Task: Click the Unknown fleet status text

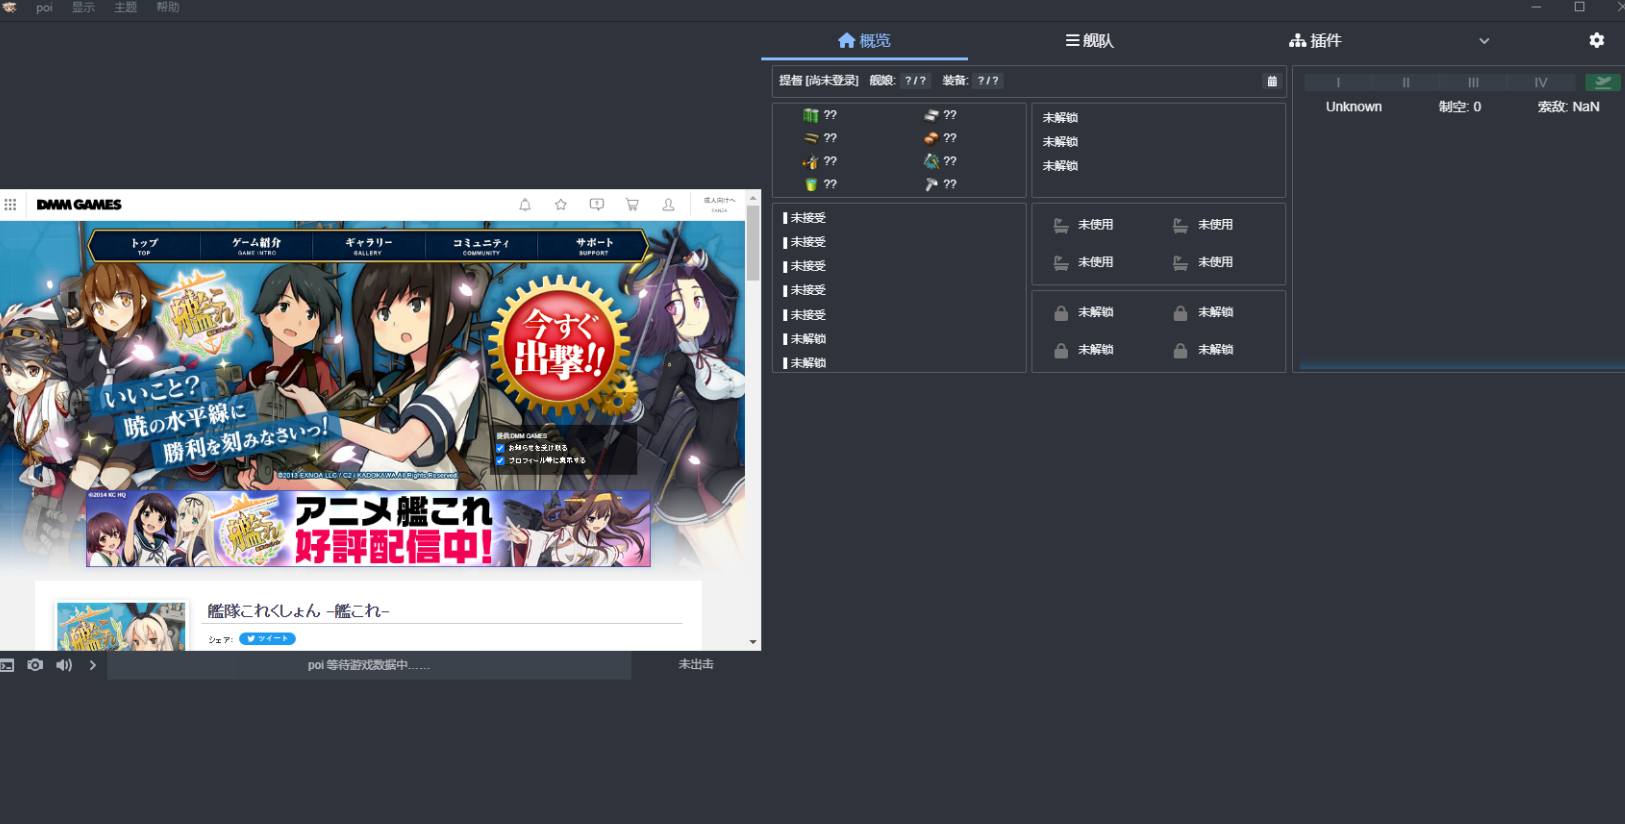Action: click(x=1354, y=107)
